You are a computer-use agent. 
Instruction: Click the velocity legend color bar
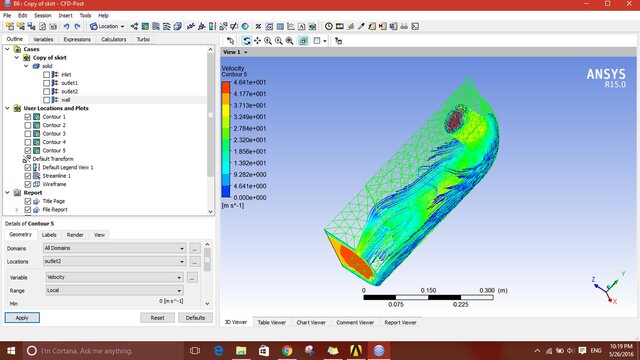226,140
